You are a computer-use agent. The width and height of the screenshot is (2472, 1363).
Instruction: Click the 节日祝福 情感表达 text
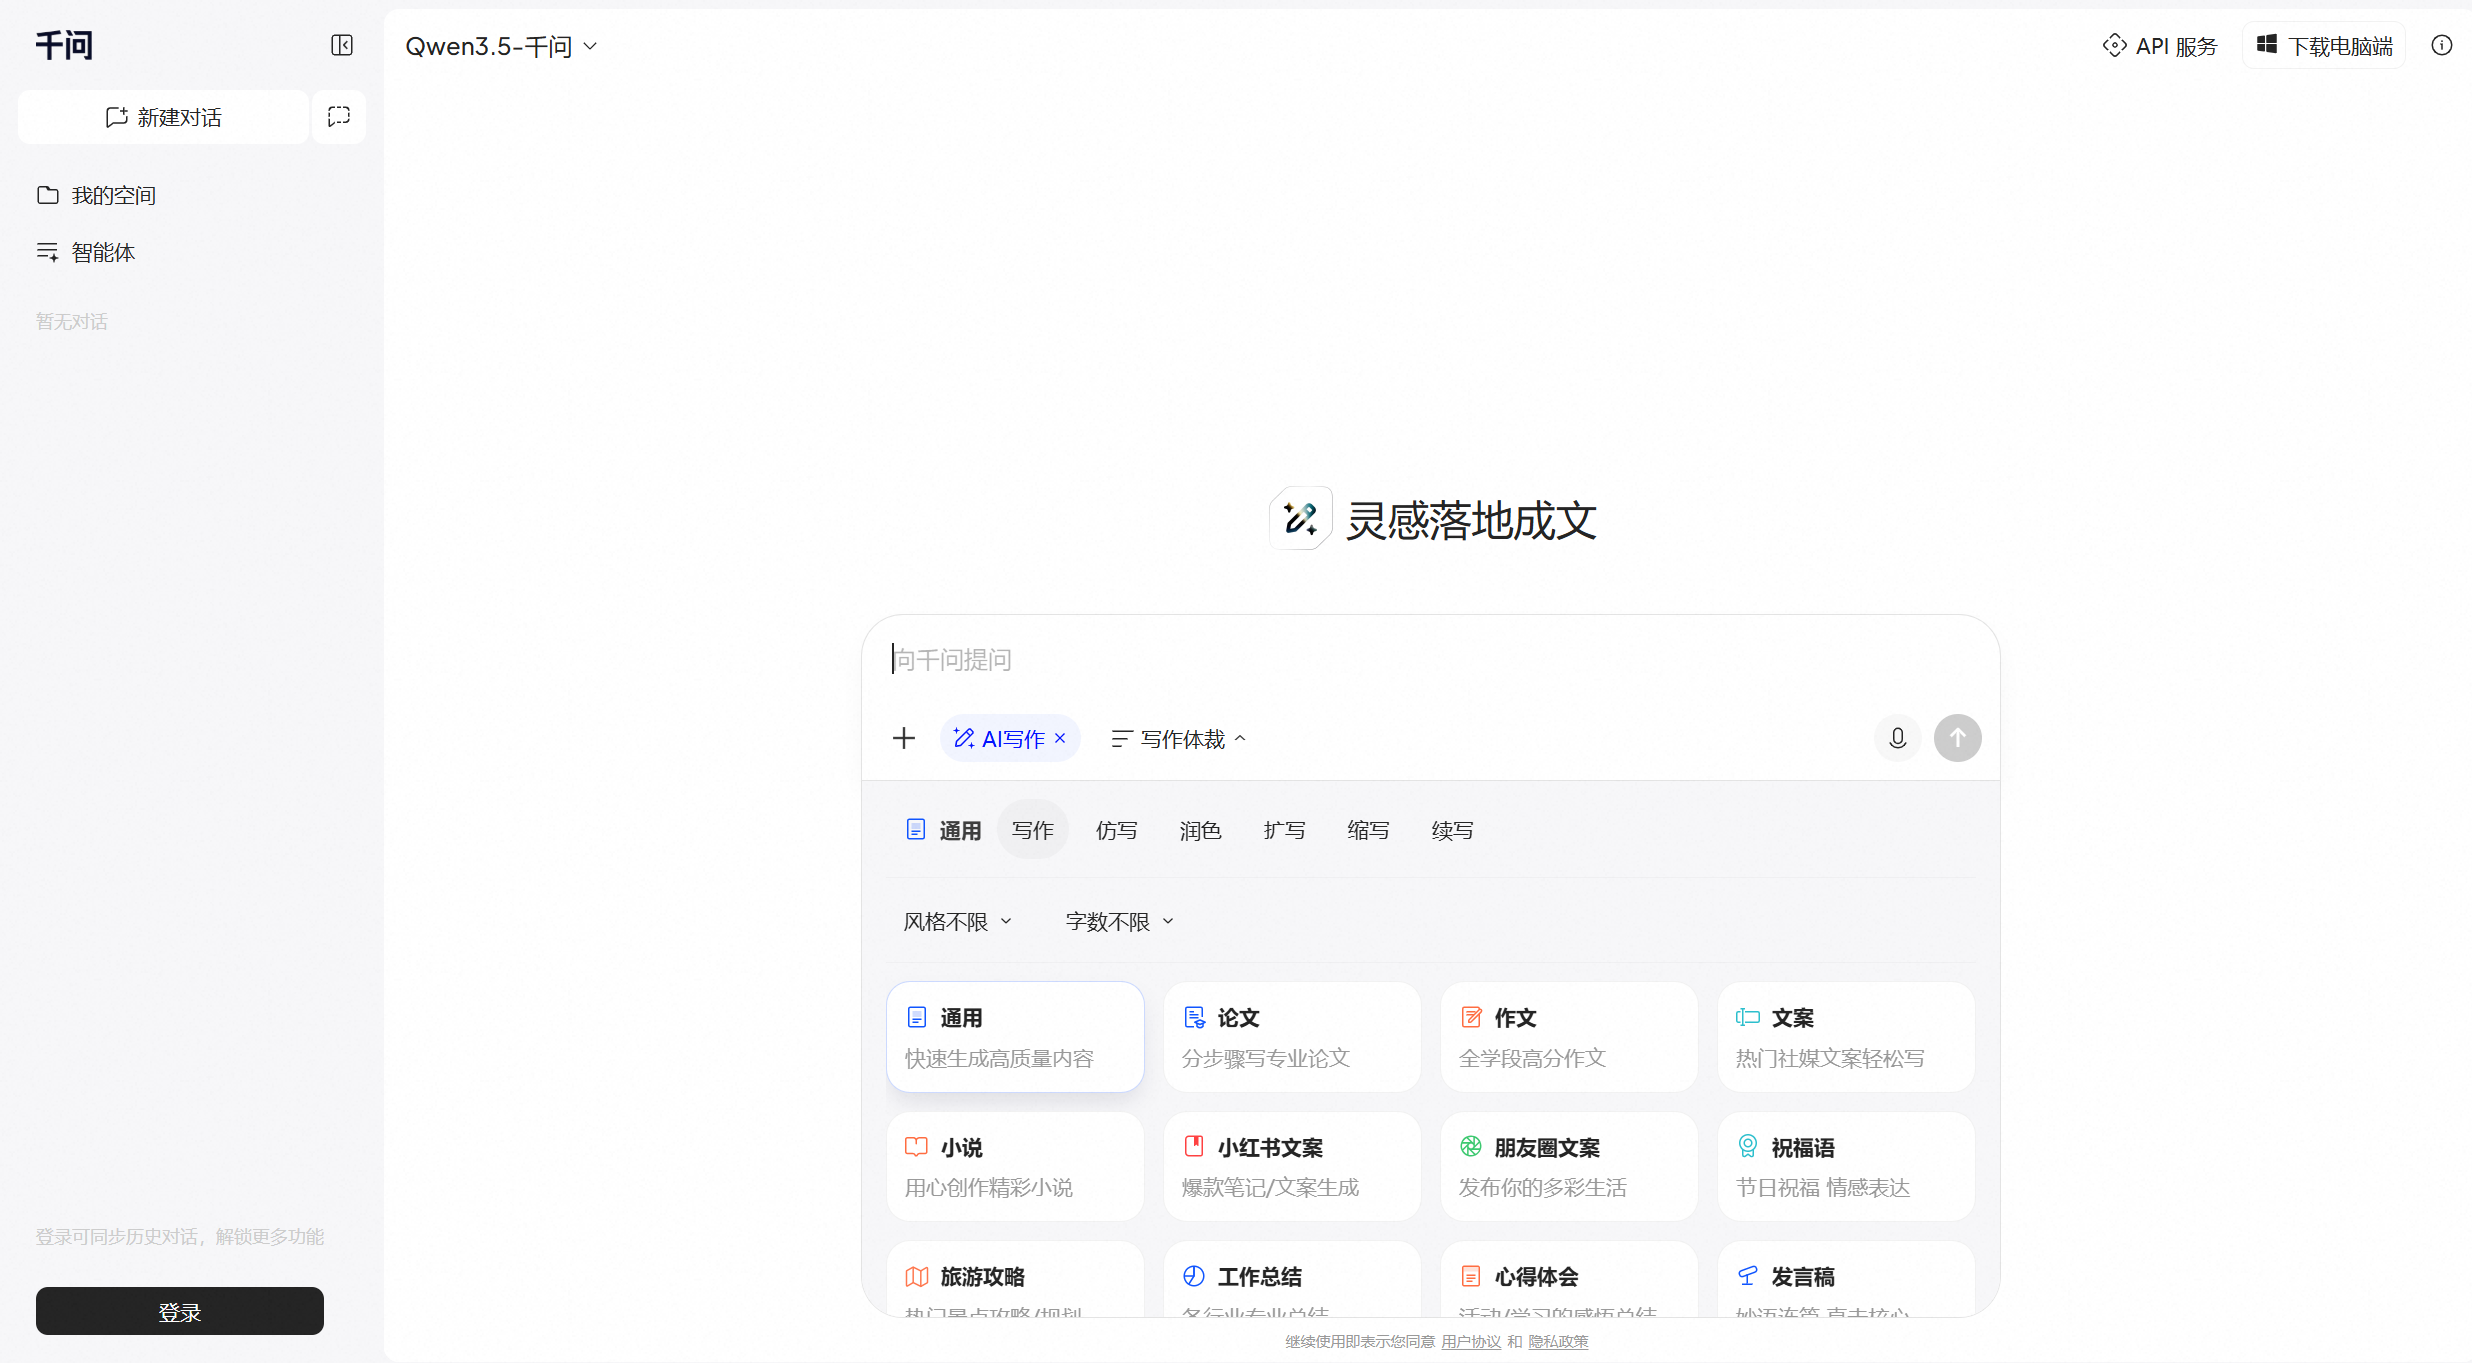pyautogui.click(x=1823, y=1187)
